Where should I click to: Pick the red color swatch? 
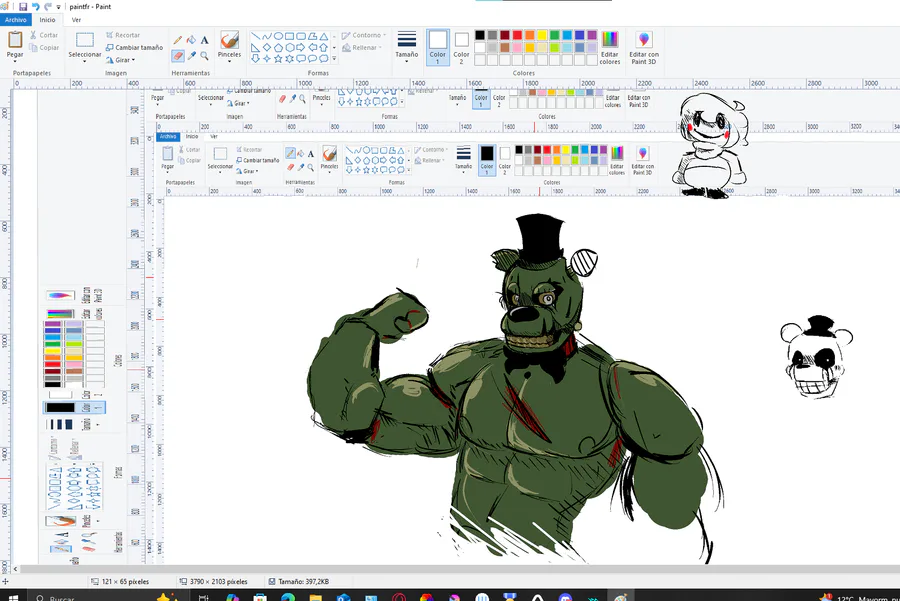517,36
